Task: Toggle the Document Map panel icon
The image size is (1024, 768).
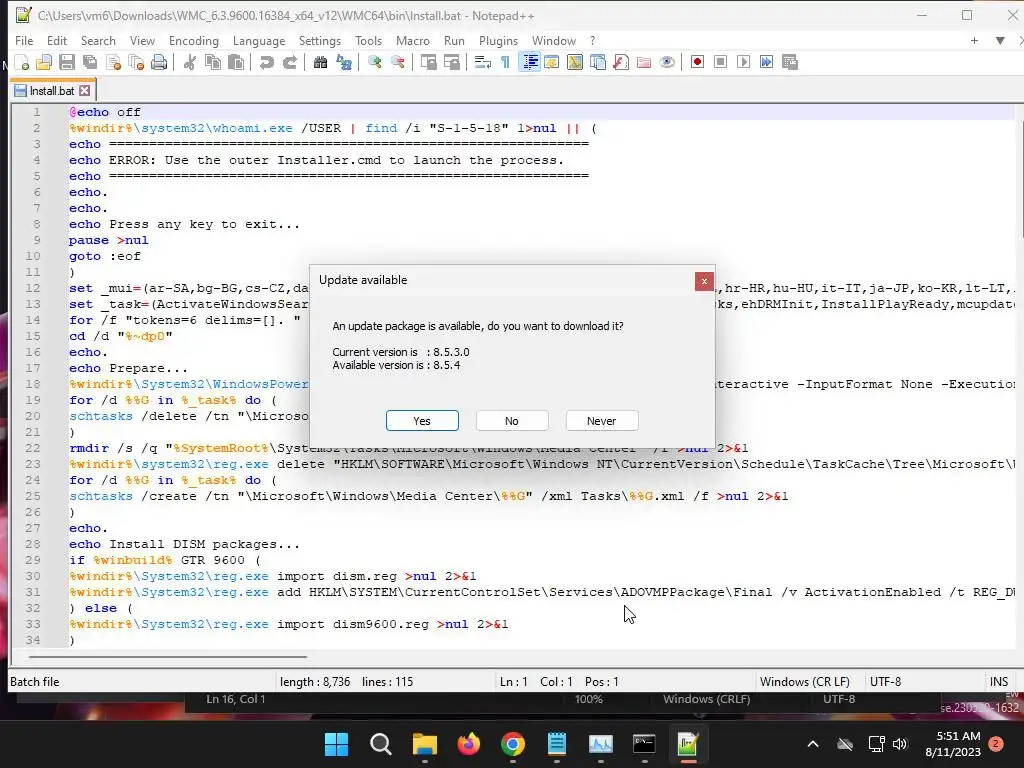Action: (x=575, y=62)
